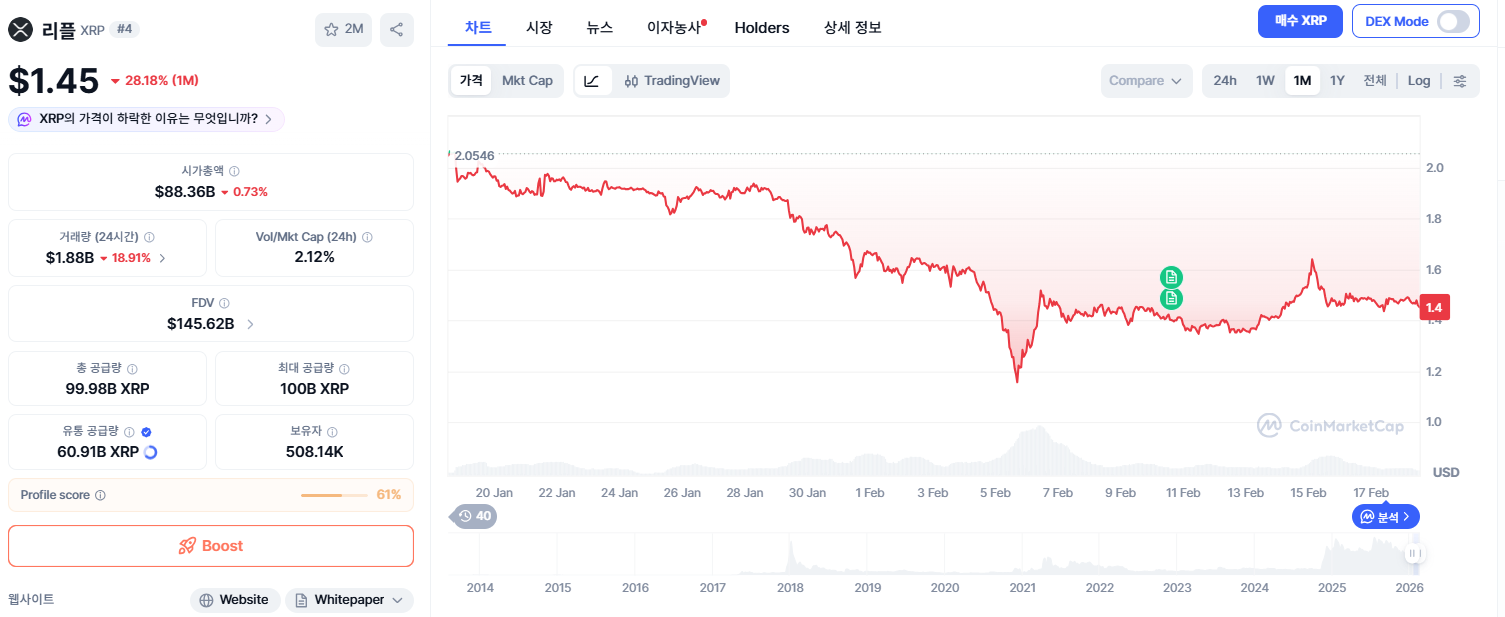Toggle Log scale on chart
The width and height of the screenshot is (1505, 617).
1419,81
